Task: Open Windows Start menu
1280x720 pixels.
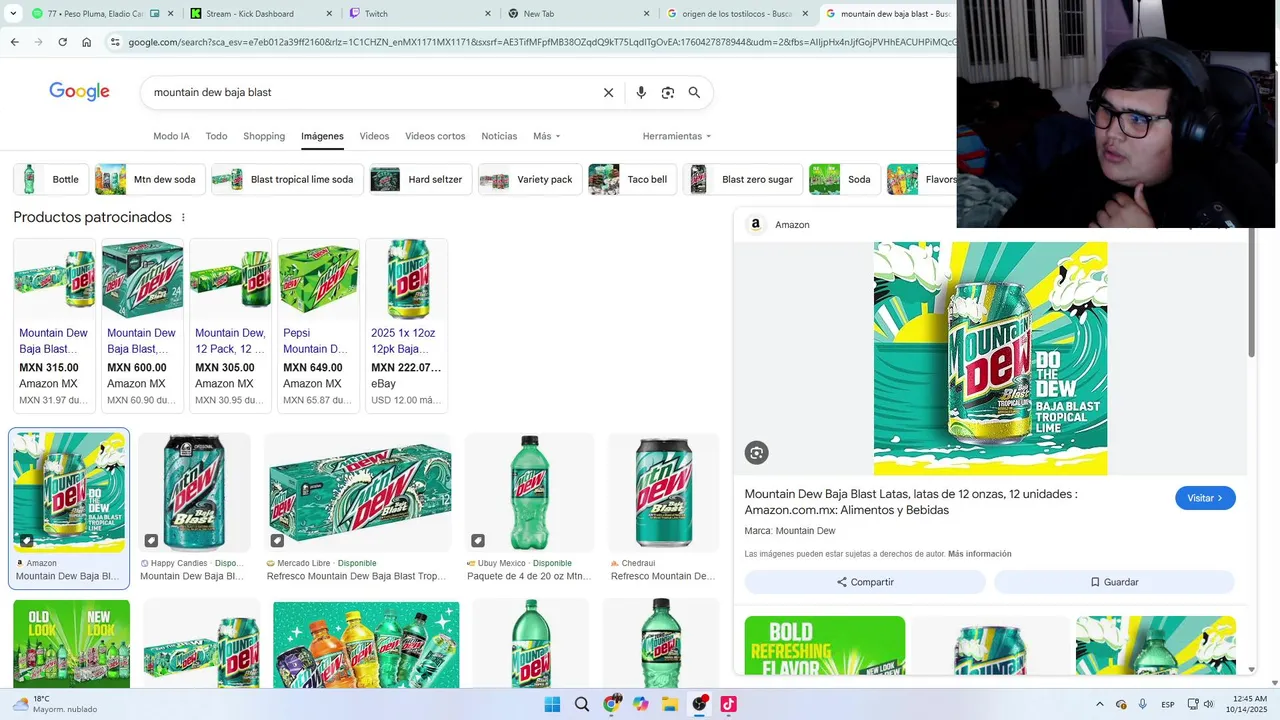Action: (552, 704)
